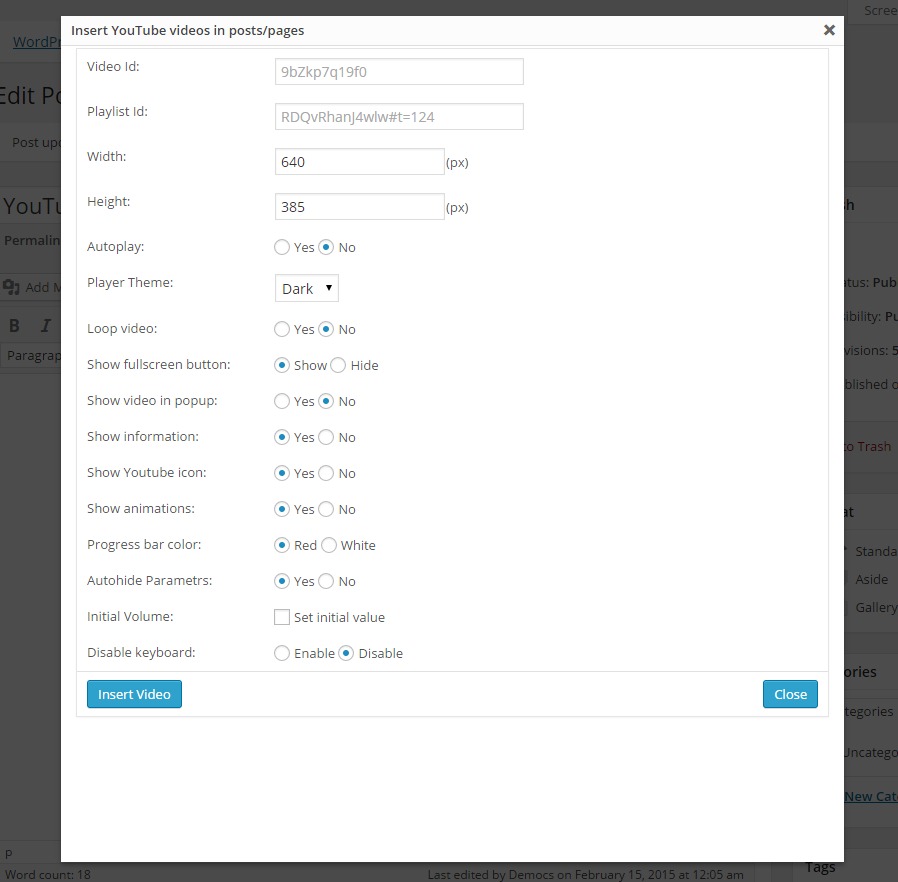Image resolution: width=898 pixels, height=882 pixels.
Task: Select Hide for fullscreen button
Action: coord(338,365)
